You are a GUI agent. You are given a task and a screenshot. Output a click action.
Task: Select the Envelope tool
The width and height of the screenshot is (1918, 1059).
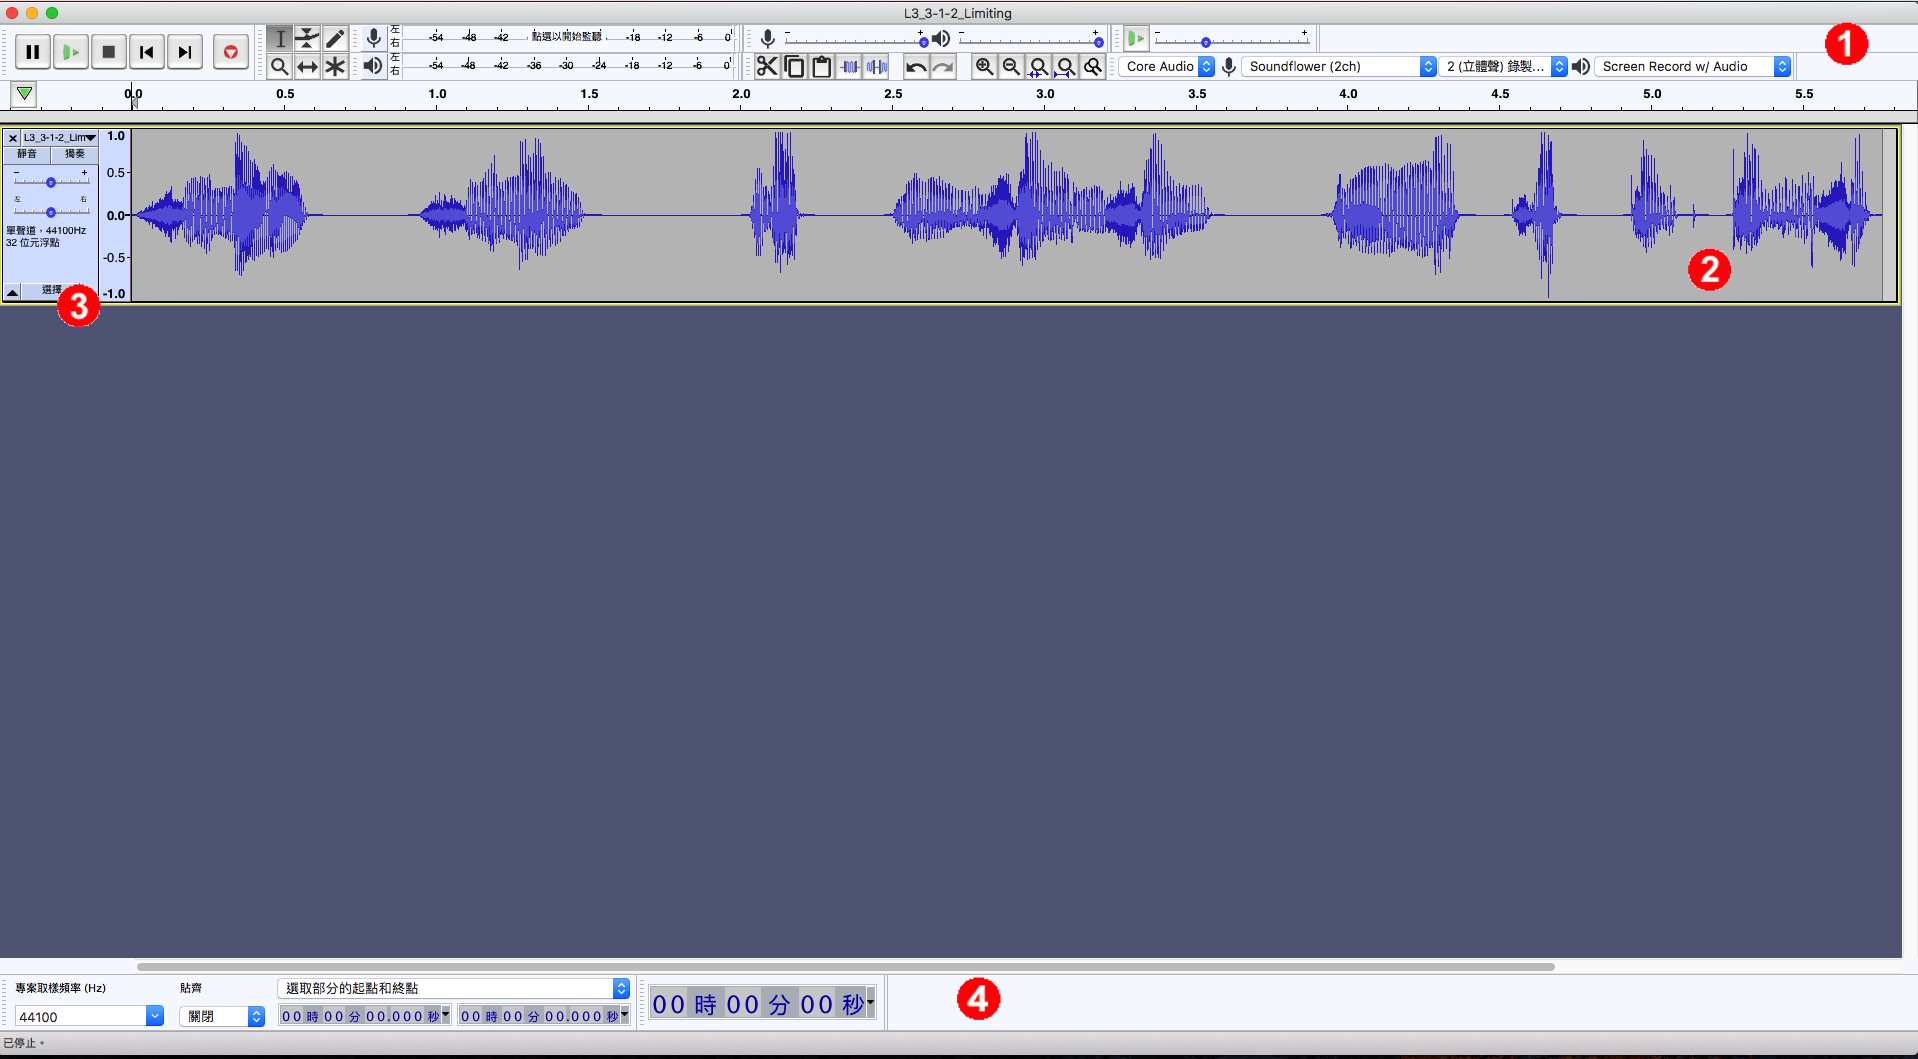pyautogui.click(x=308, y=37)
